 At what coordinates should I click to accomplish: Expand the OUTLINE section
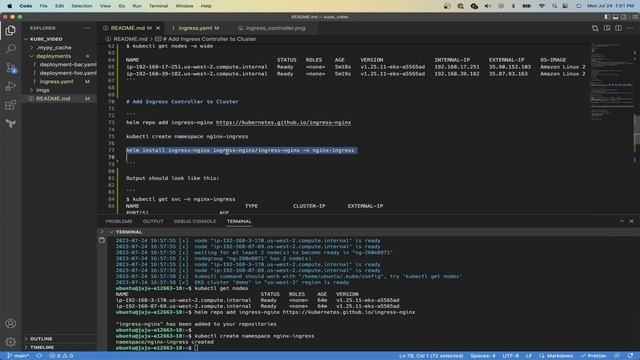click(x=41, y=339)
